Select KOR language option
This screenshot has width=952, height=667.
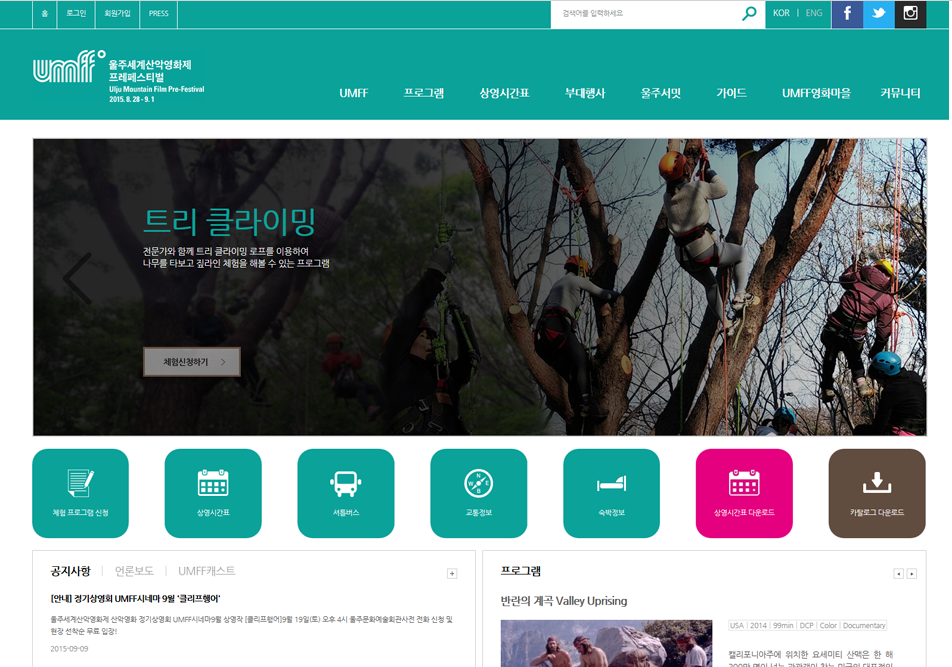[x=782, y=14]
